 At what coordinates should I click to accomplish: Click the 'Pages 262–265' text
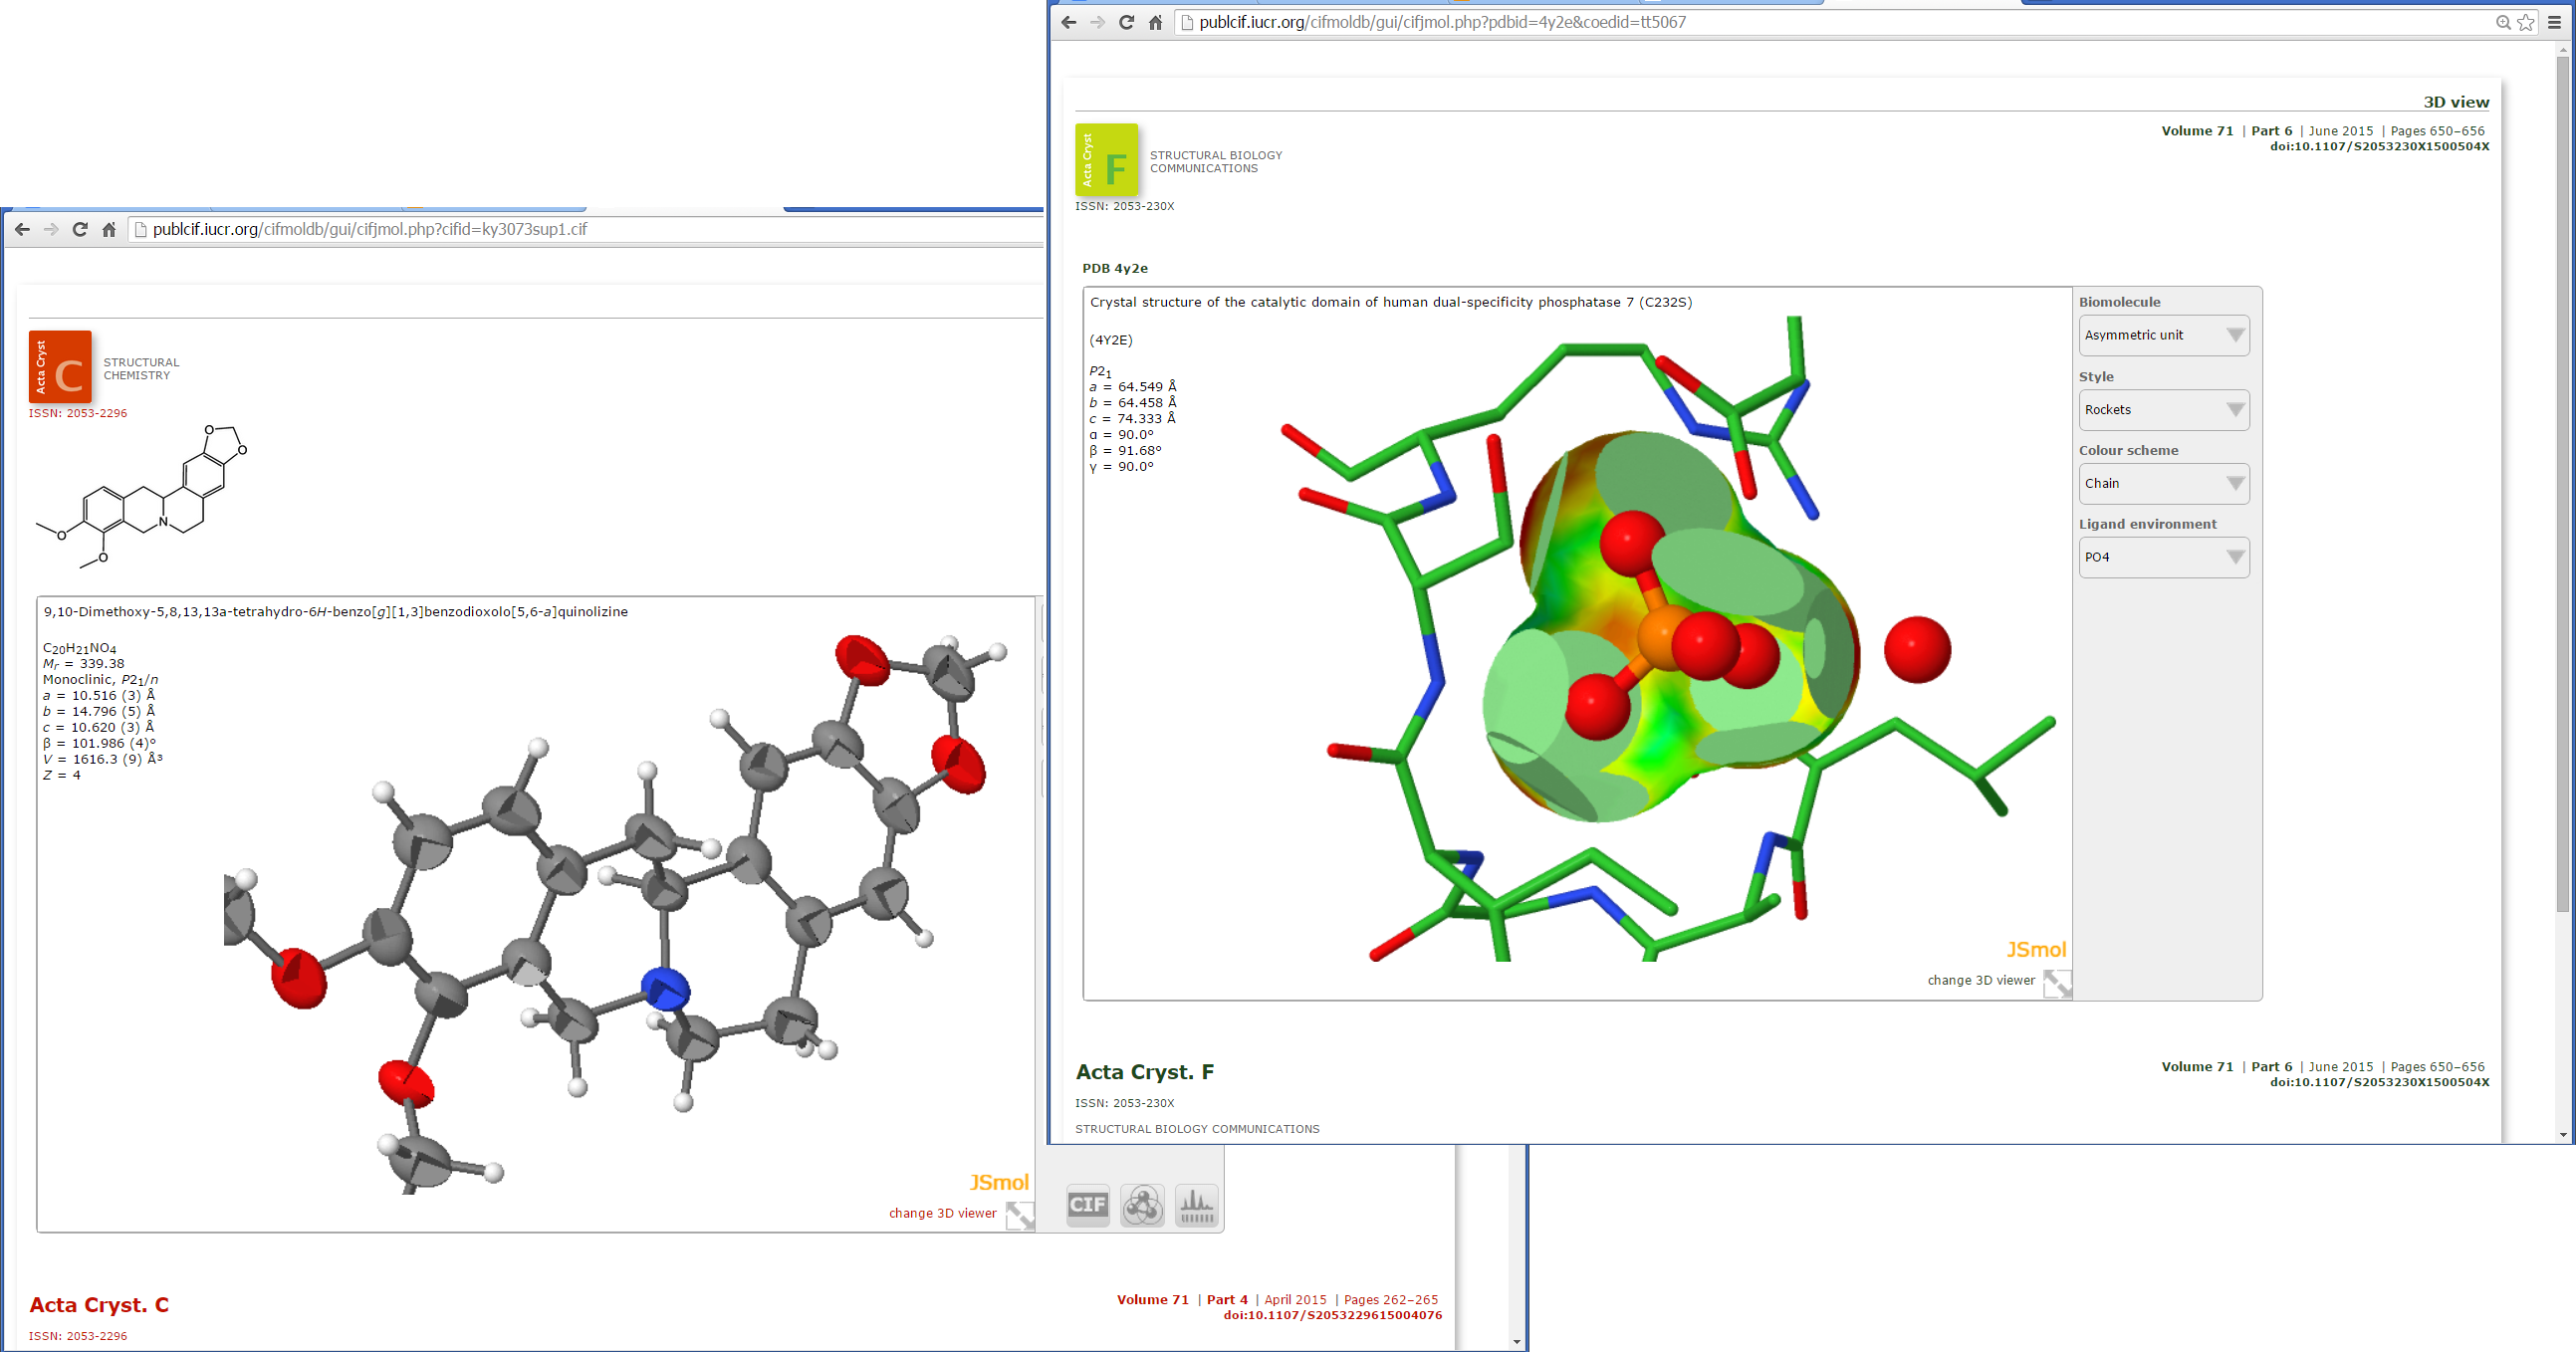tap(1391, 1300)
